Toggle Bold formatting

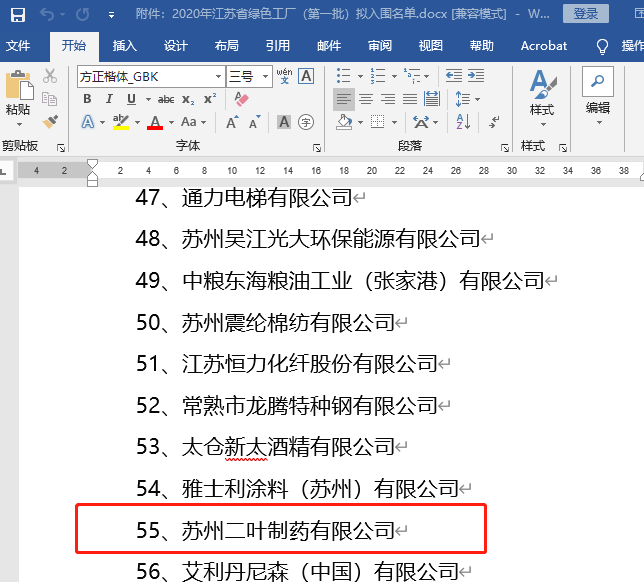coord(87,99)
